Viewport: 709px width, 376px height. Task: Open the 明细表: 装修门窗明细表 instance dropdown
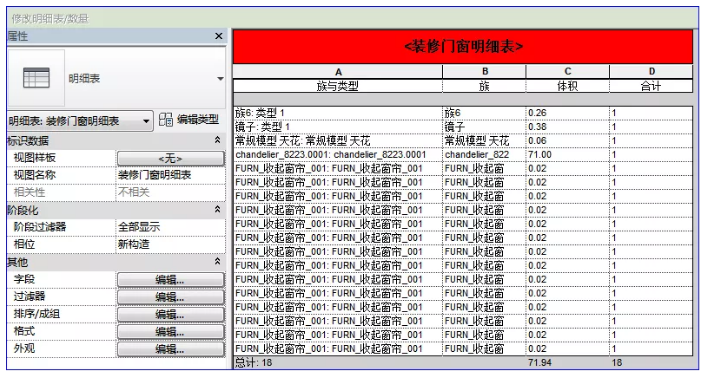pos(80,121)
